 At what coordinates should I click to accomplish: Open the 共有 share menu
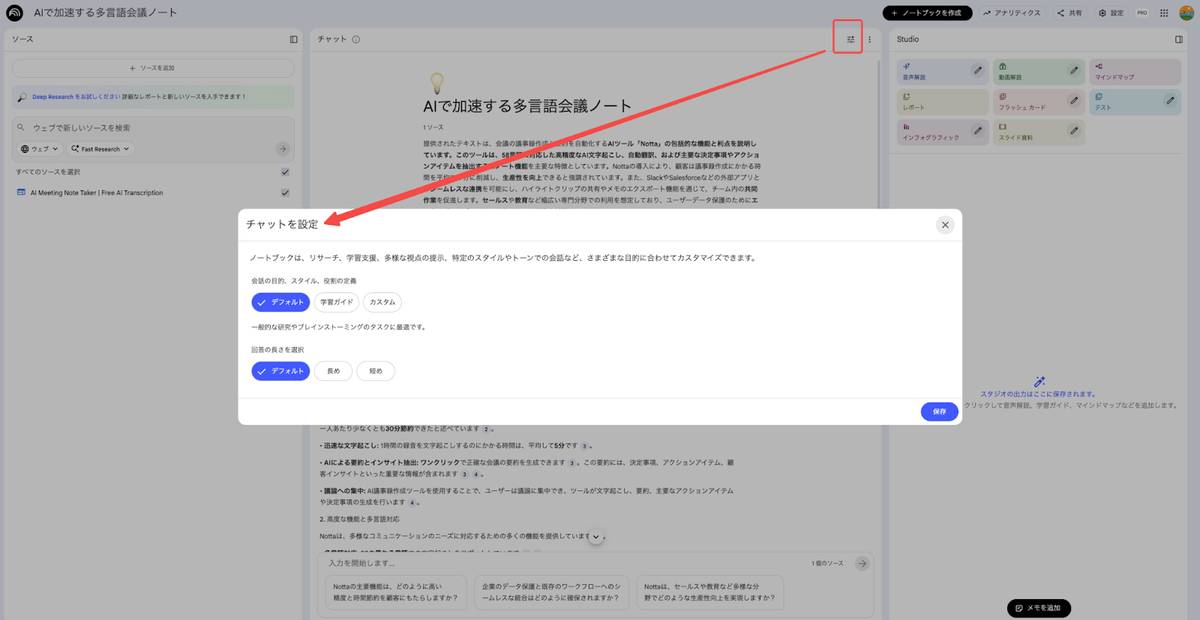[1068, 13]
